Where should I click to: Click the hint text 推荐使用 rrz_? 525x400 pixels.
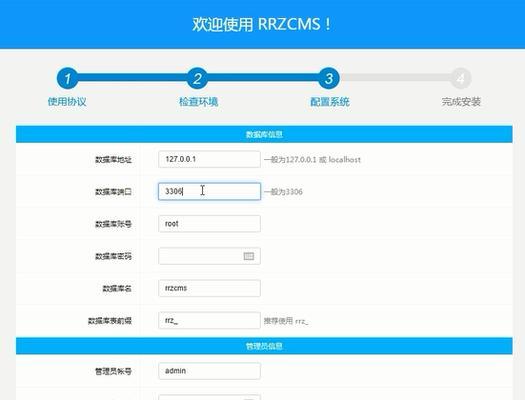click(x=286, y=321)
